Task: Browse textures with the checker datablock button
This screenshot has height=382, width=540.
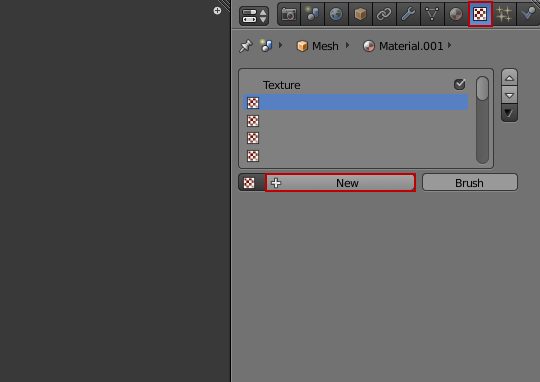Action: [251, 183]
